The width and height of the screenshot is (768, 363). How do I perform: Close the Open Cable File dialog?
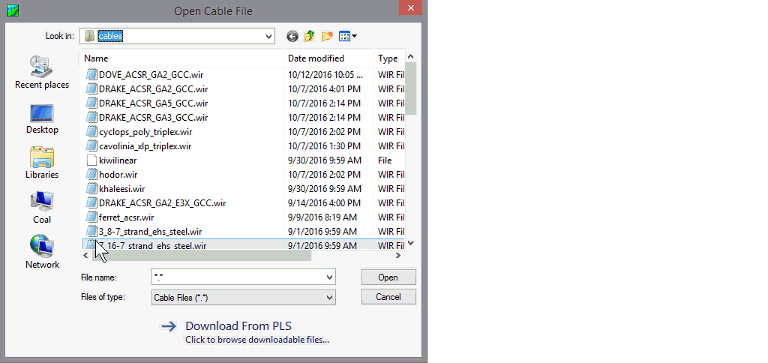coord(410,8)
